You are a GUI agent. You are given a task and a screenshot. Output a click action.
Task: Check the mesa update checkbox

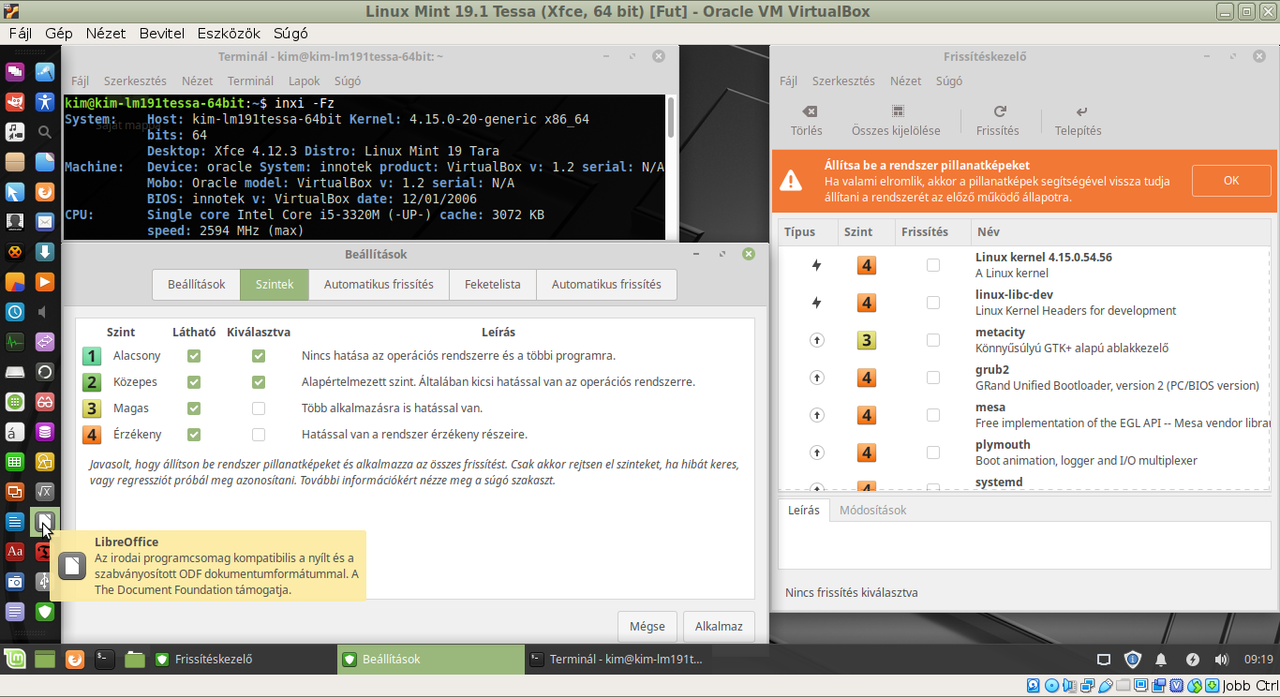coord(933,415)
